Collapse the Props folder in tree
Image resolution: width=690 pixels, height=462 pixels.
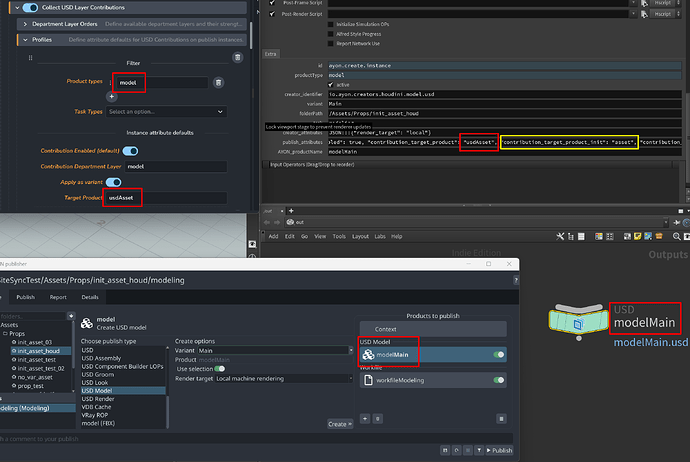[x=6, y=334]
